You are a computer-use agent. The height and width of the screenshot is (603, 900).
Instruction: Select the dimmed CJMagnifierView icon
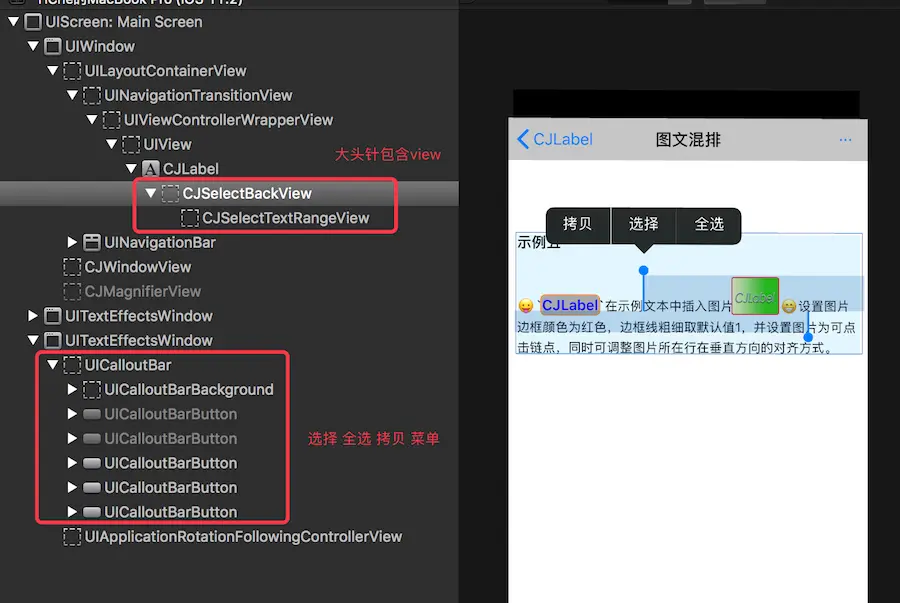coord(72,291)
